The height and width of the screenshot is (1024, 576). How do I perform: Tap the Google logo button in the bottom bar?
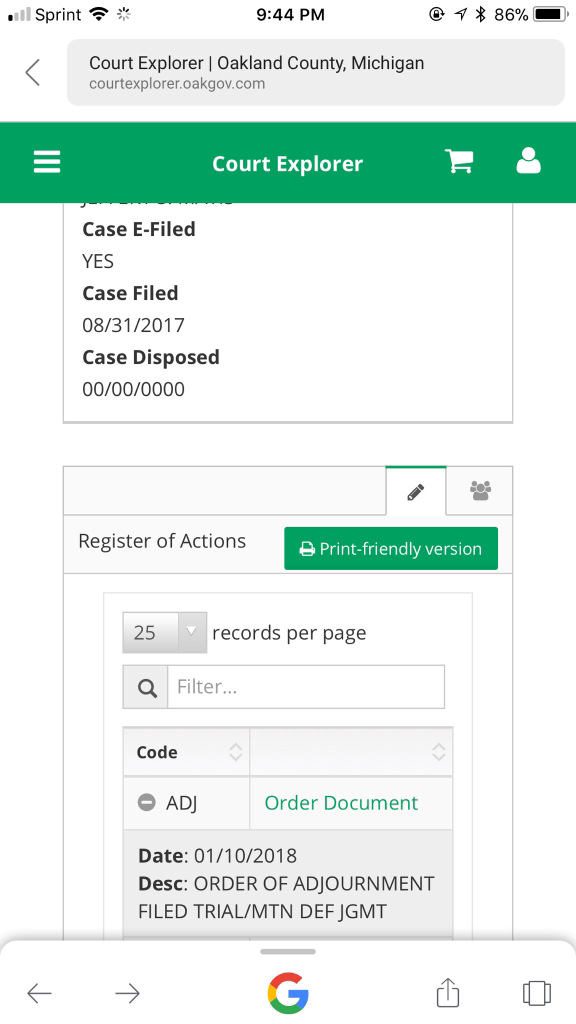click(288, 993)
